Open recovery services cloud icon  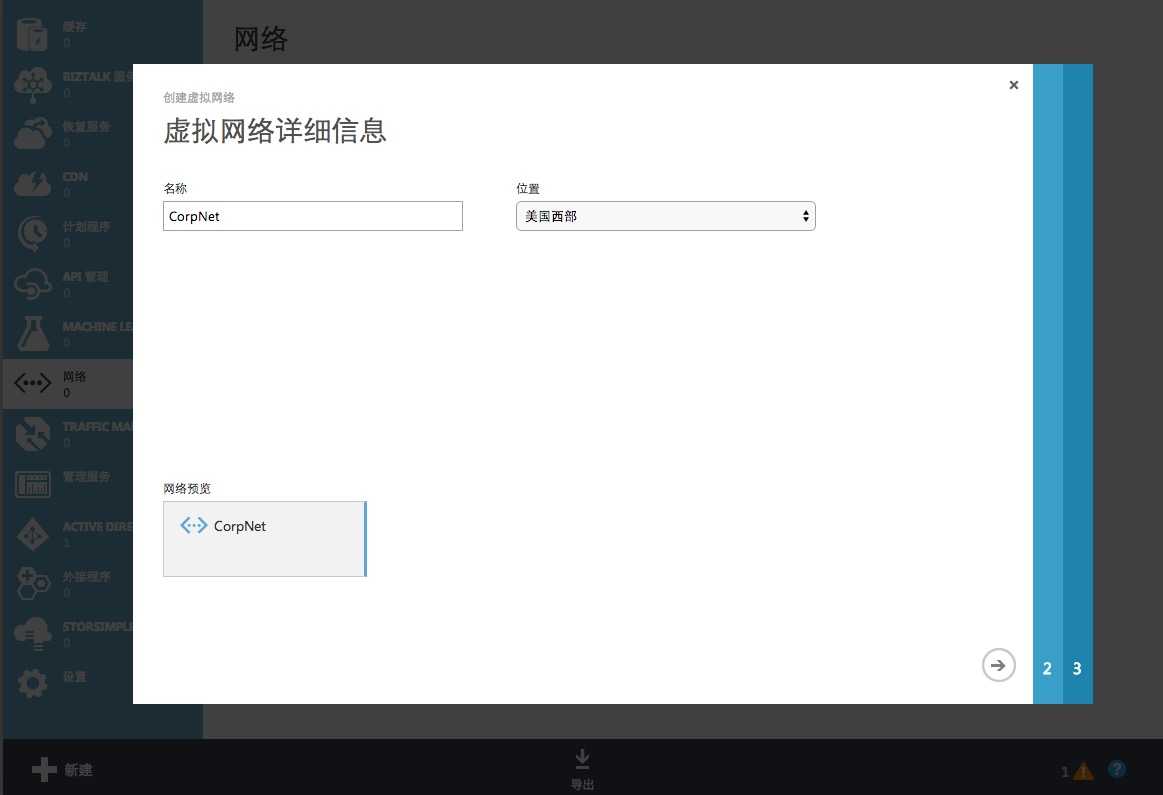33,133
